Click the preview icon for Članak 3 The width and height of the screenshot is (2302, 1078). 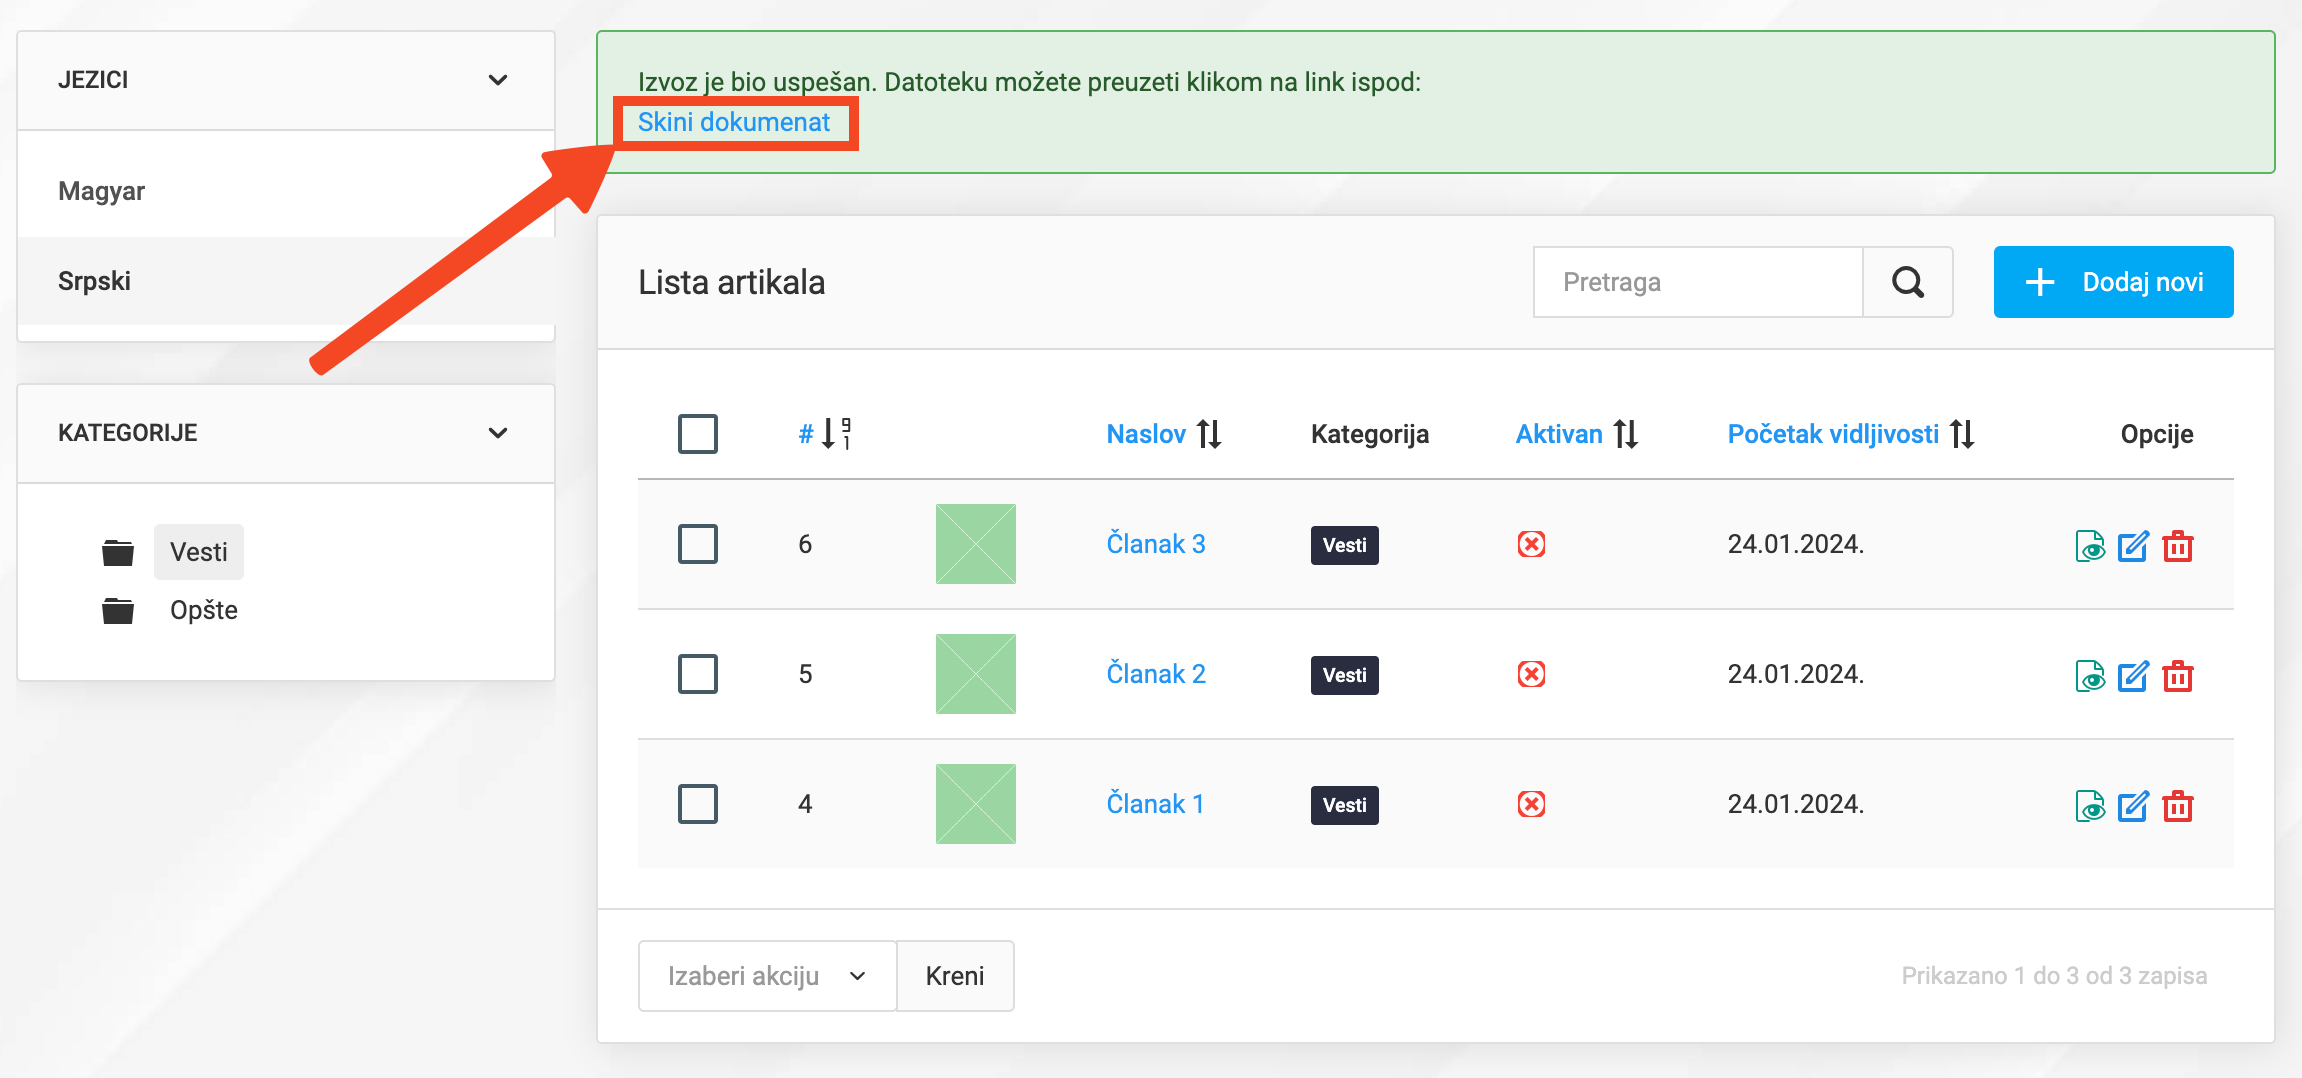(2089, 546)
